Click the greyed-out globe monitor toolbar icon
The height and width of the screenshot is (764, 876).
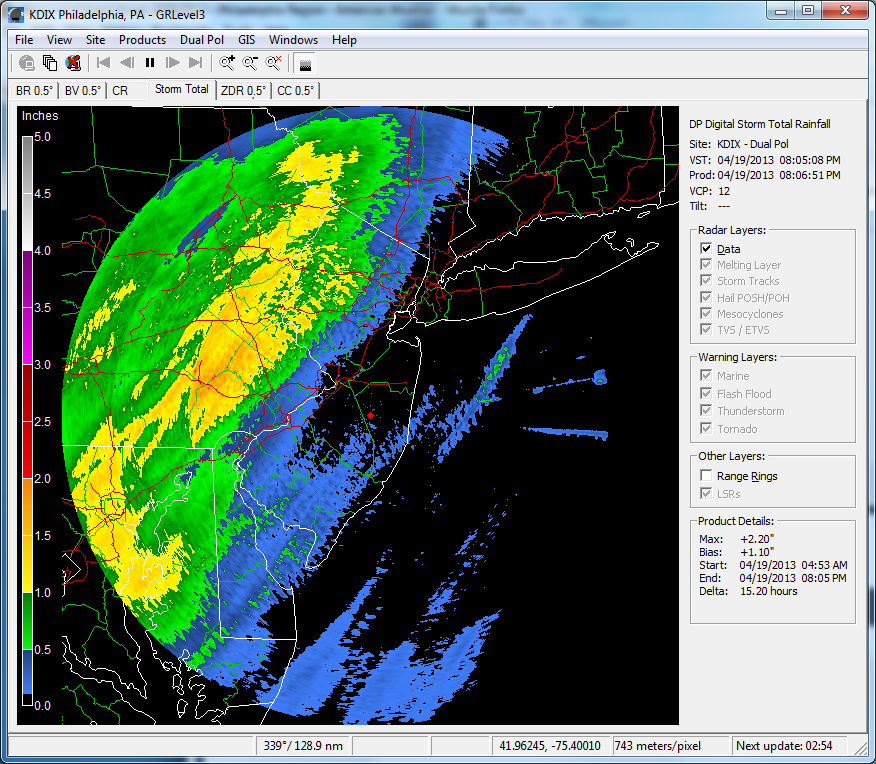[x=26, y=63]
